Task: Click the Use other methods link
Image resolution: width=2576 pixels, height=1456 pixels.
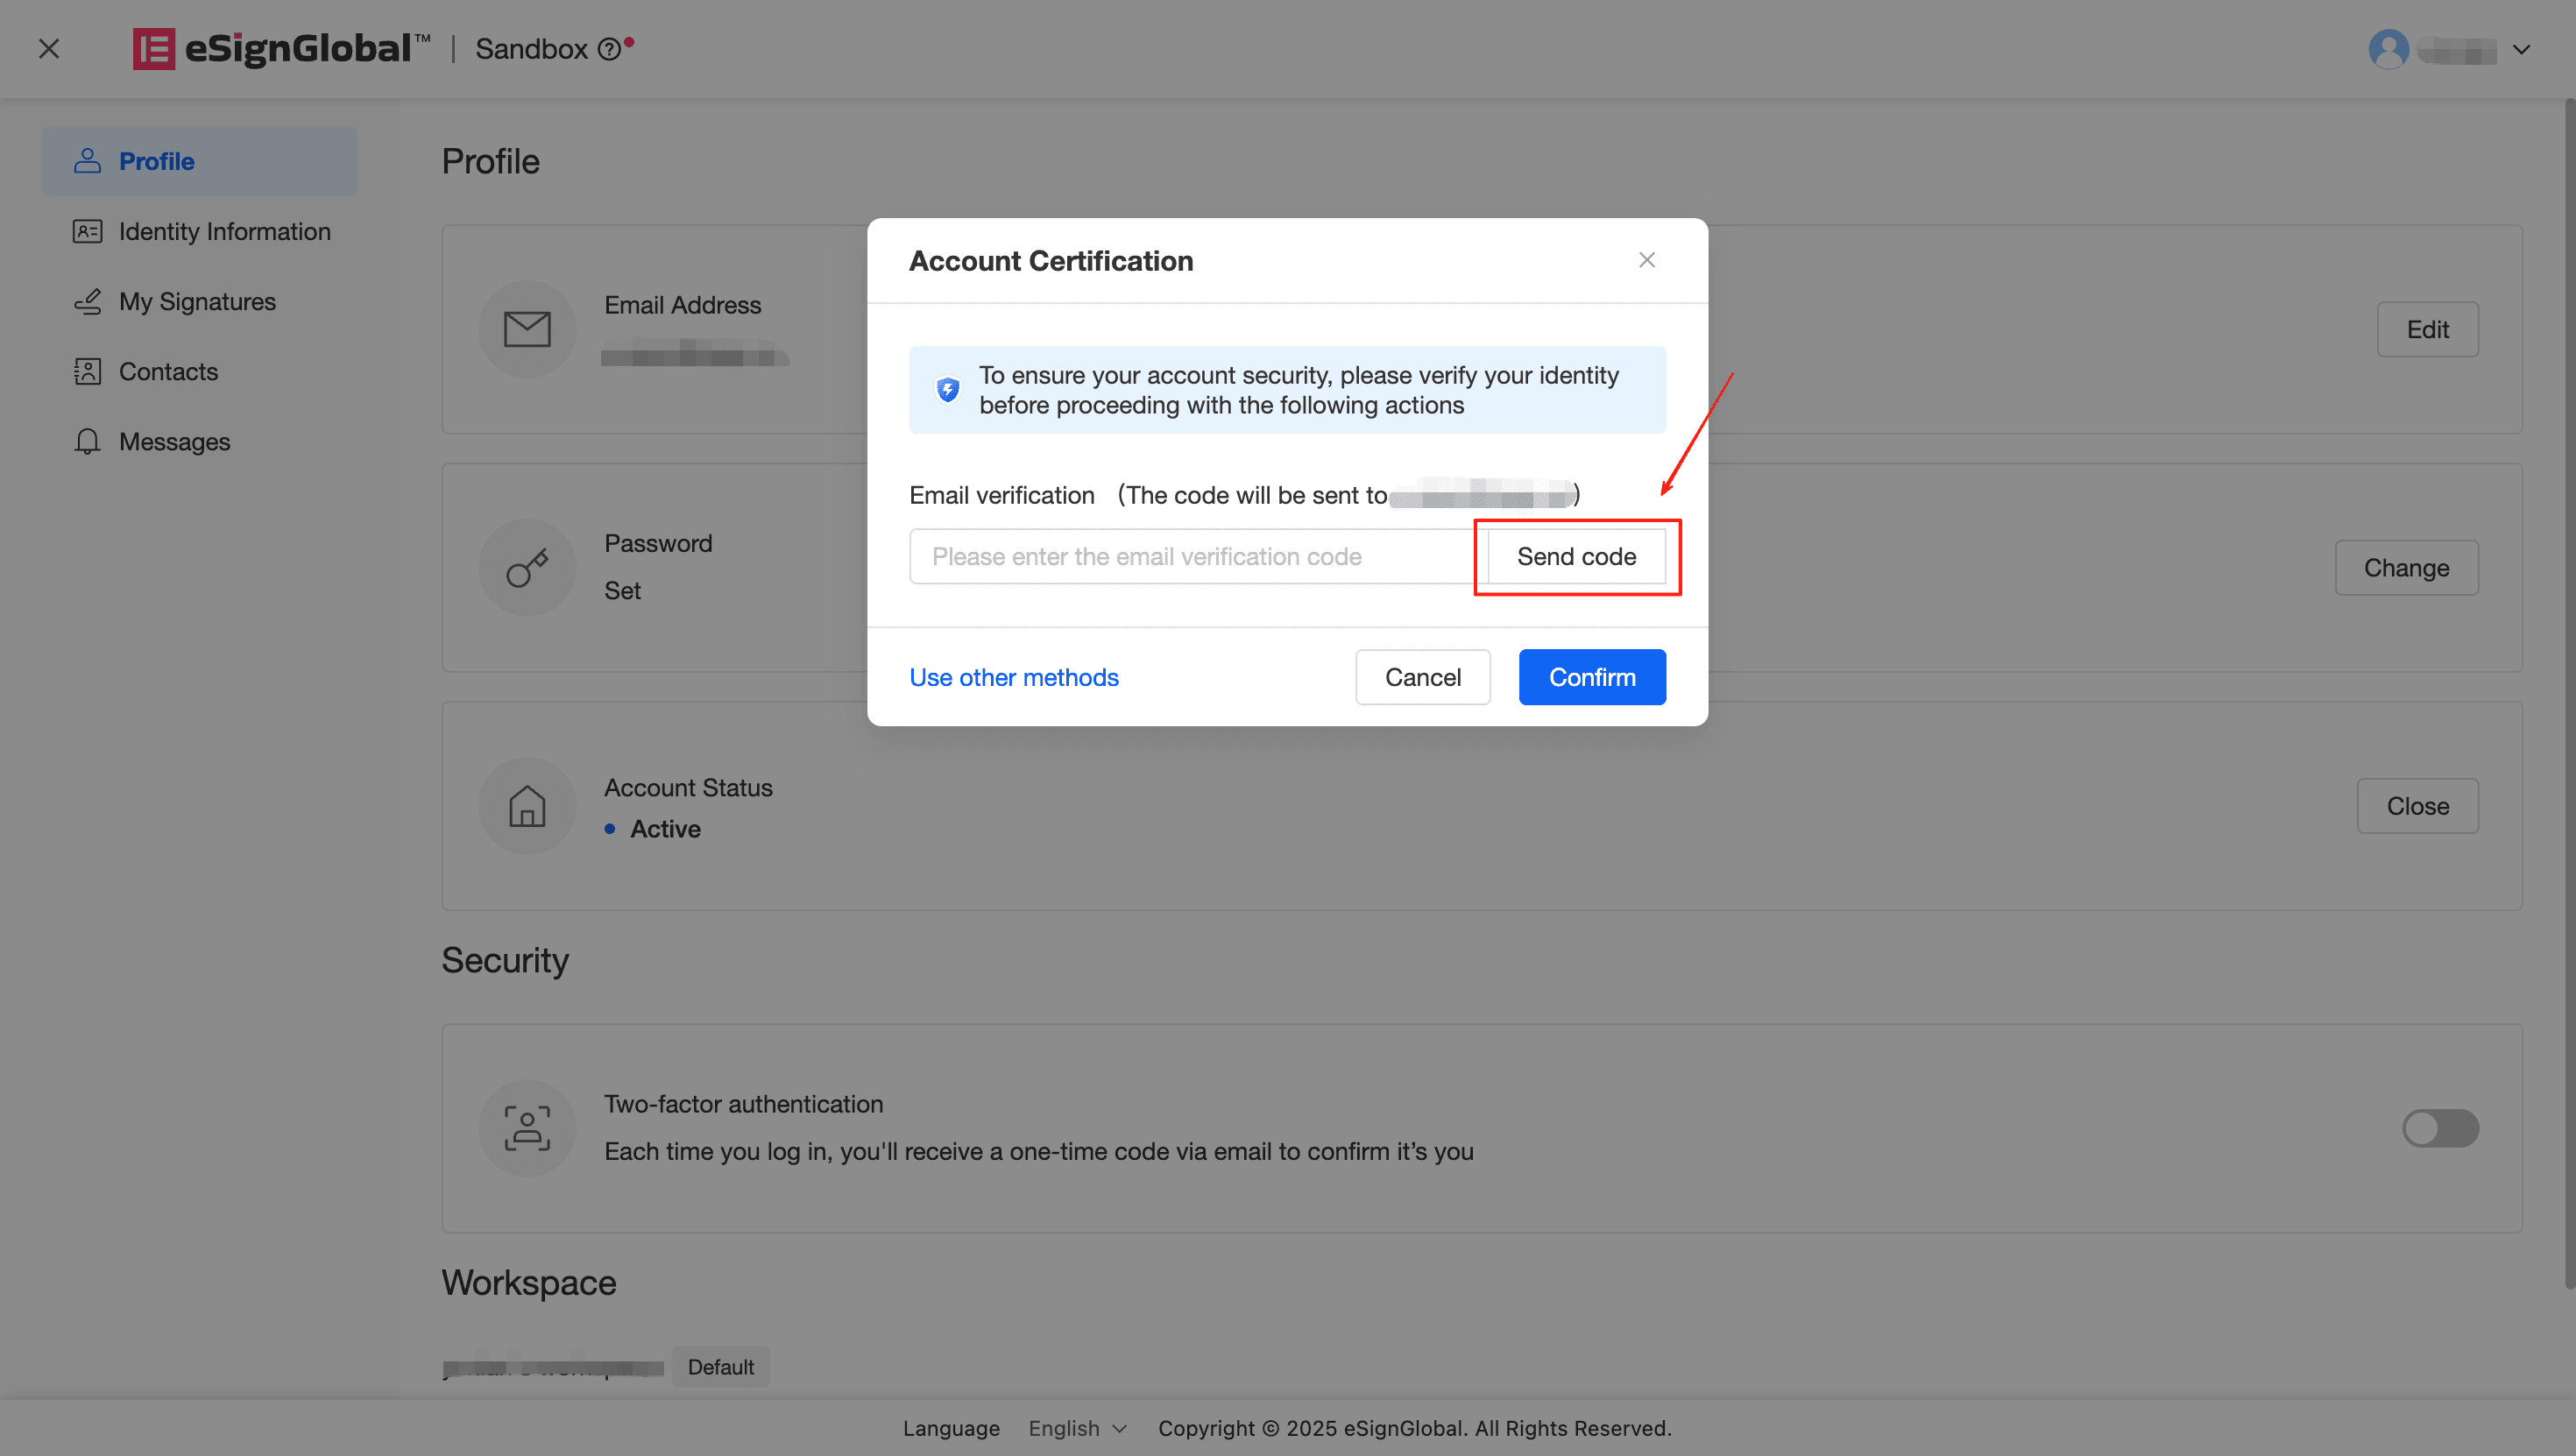Action: click(x=1013, y=677)
